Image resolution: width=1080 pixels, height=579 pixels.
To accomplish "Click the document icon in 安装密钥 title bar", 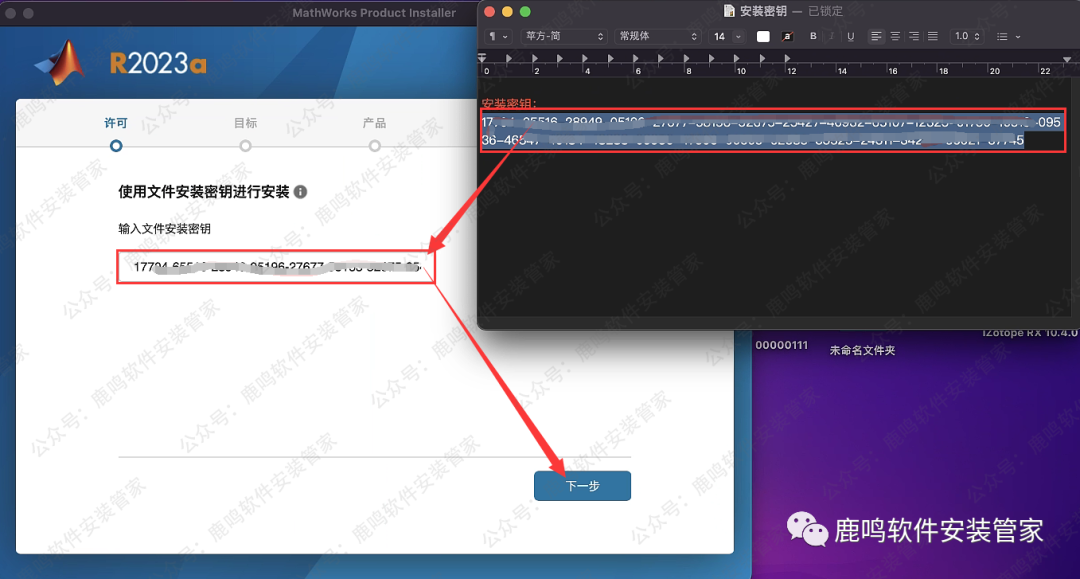I will [x=729, y=11].
